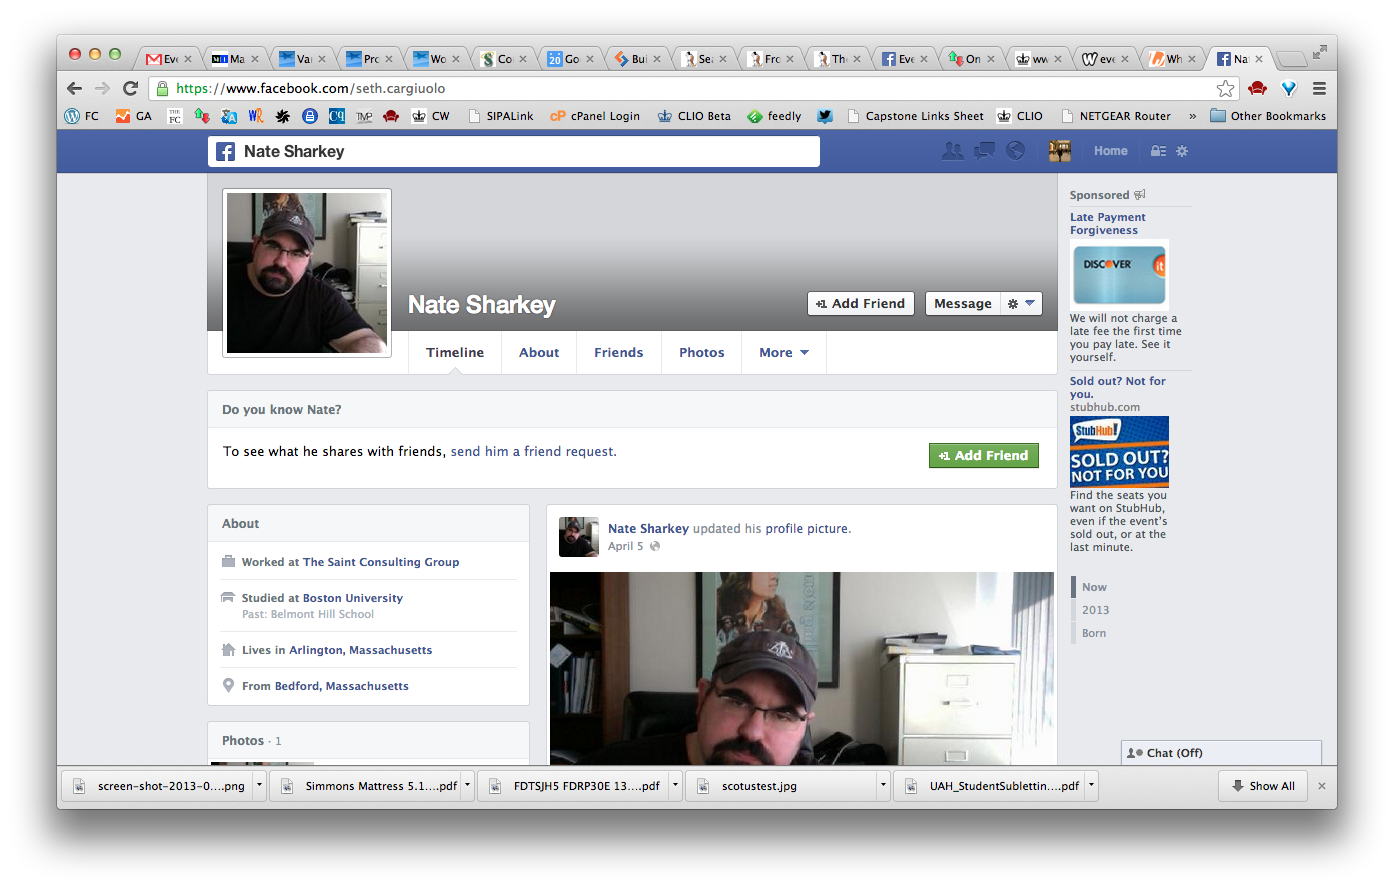Open Arlington, Massachusetts link
The height and width of the screenshot is (888, 1394).
pos(361,650)
